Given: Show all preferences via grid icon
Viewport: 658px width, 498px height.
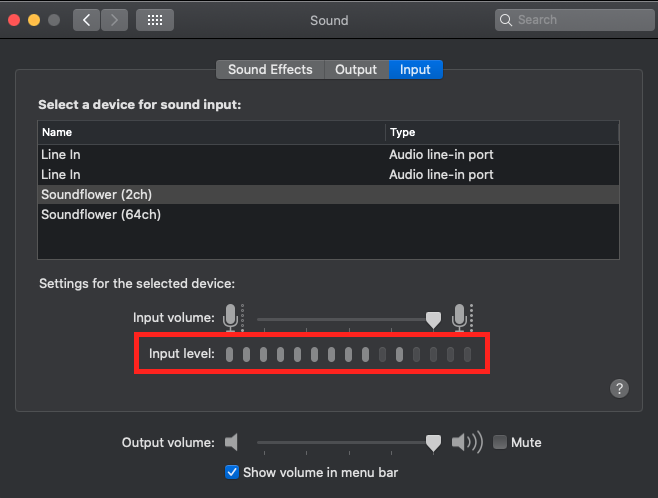Looking at the screenshot, I should point(155,20).
